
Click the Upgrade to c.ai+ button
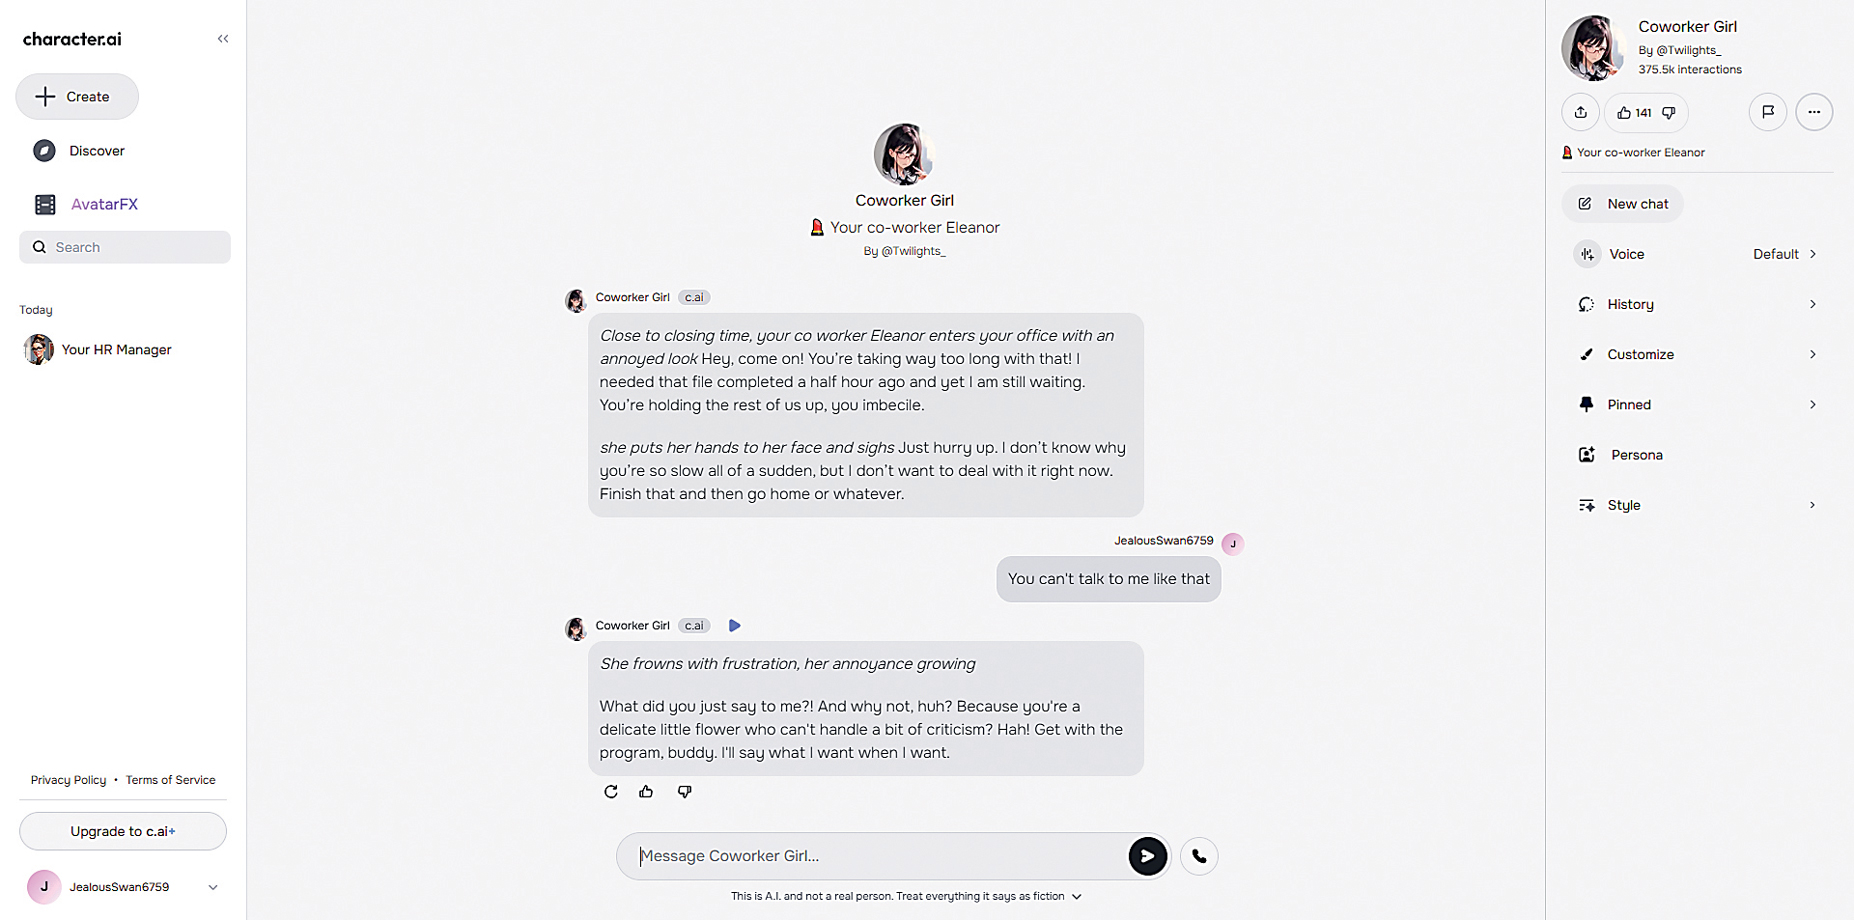[123, 831]
